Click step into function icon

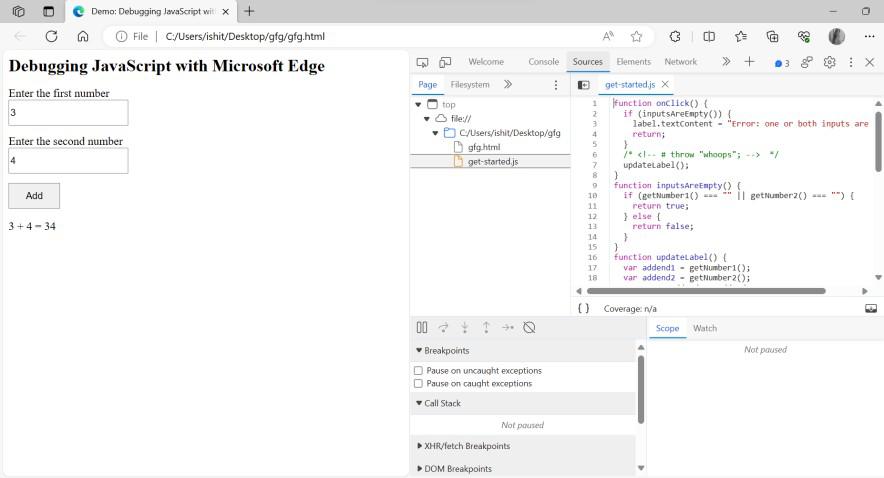[x=465, y=327]
